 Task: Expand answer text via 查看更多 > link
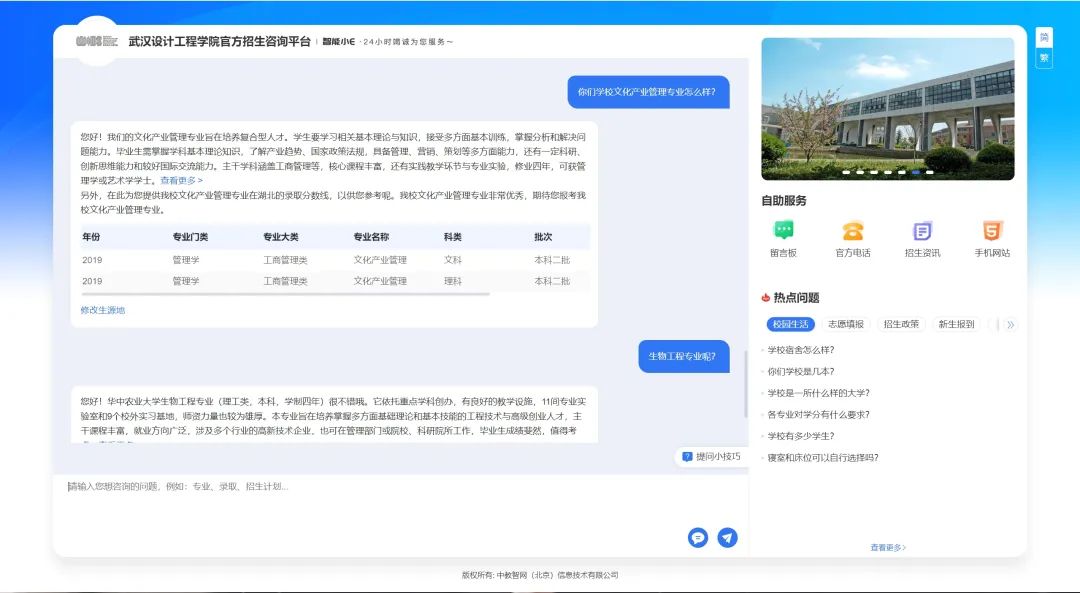pyautogui.click(x=181, y=181)
